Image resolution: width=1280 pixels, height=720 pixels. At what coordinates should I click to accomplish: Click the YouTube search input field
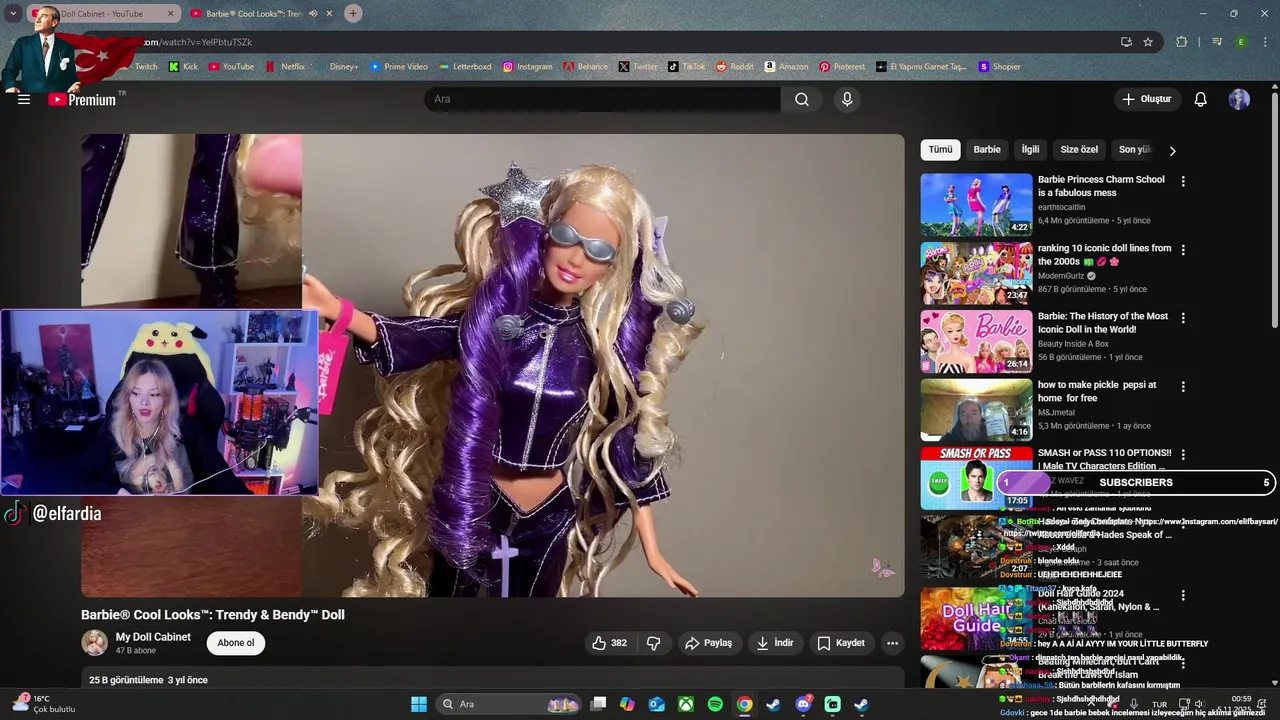point(602,99)
